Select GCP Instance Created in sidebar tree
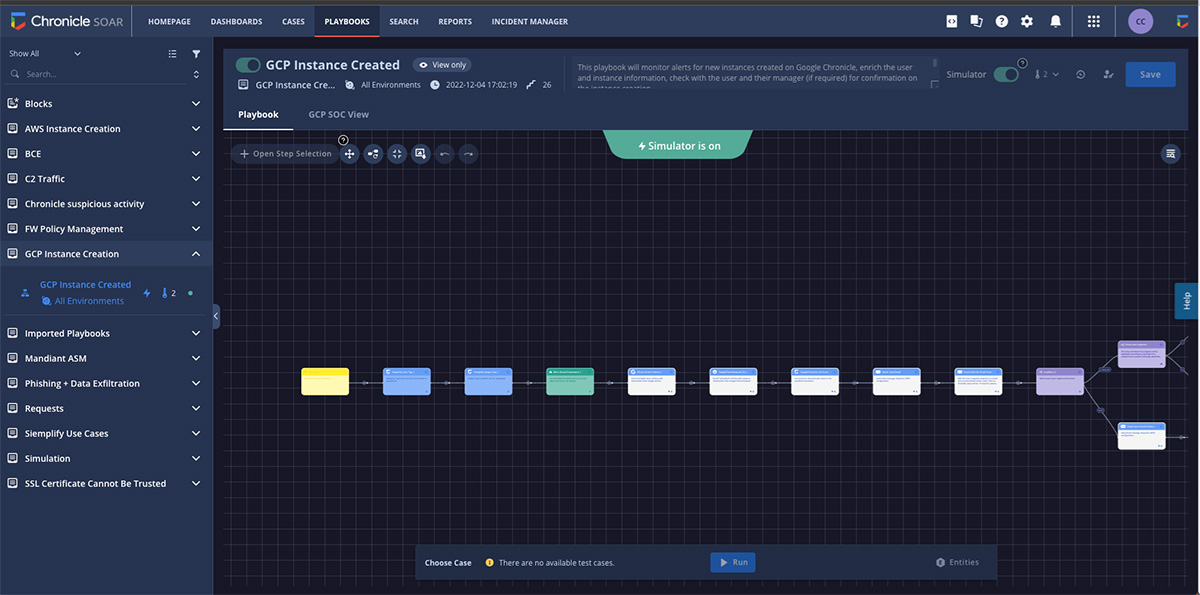The width and height of the screenshot is (1200, 595). (x=85, y=285)
